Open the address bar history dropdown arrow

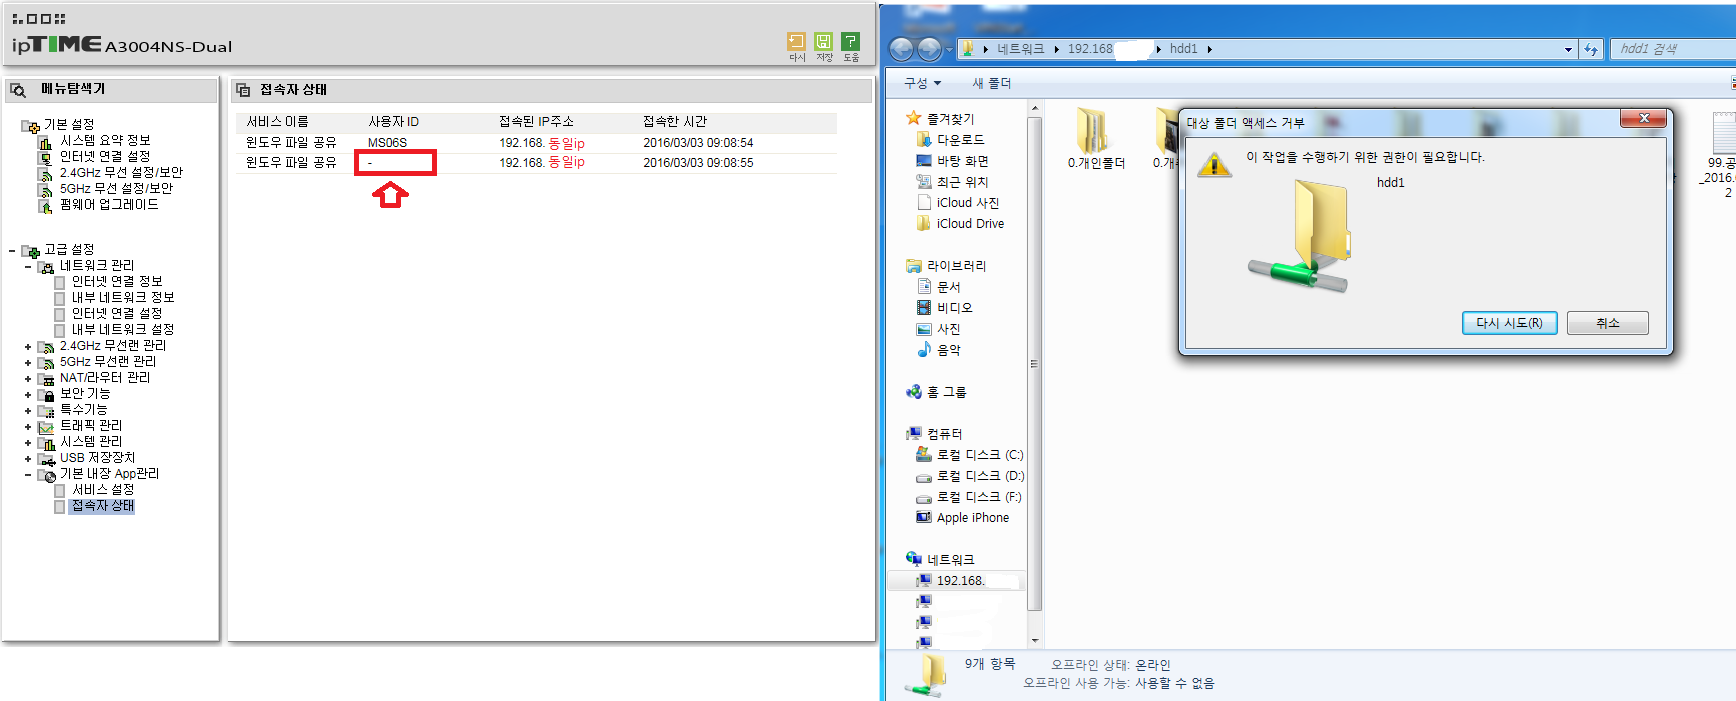[x=1568, y=49]
